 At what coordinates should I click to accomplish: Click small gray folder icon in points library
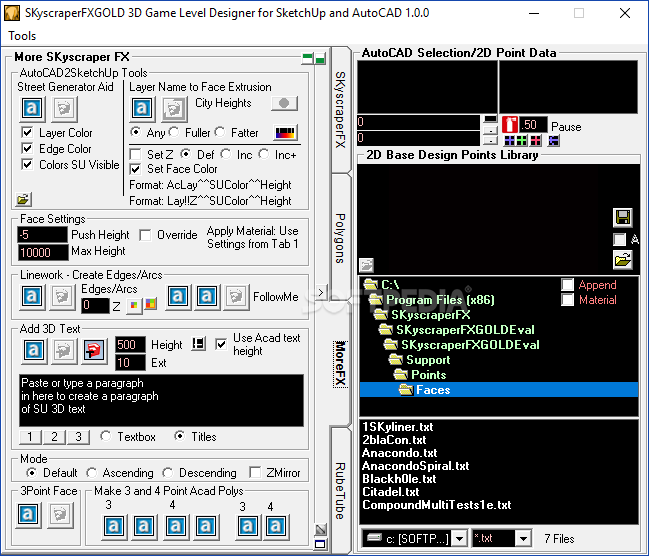pos(366,264)
